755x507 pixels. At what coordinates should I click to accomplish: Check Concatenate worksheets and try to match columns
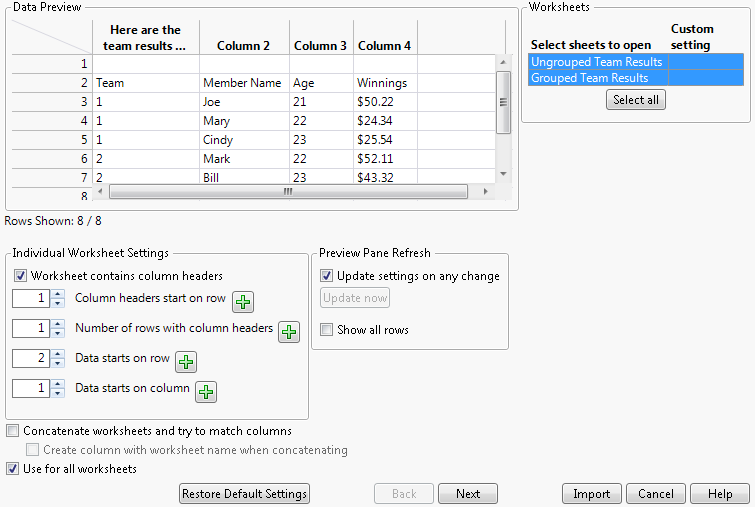point(13,431)
